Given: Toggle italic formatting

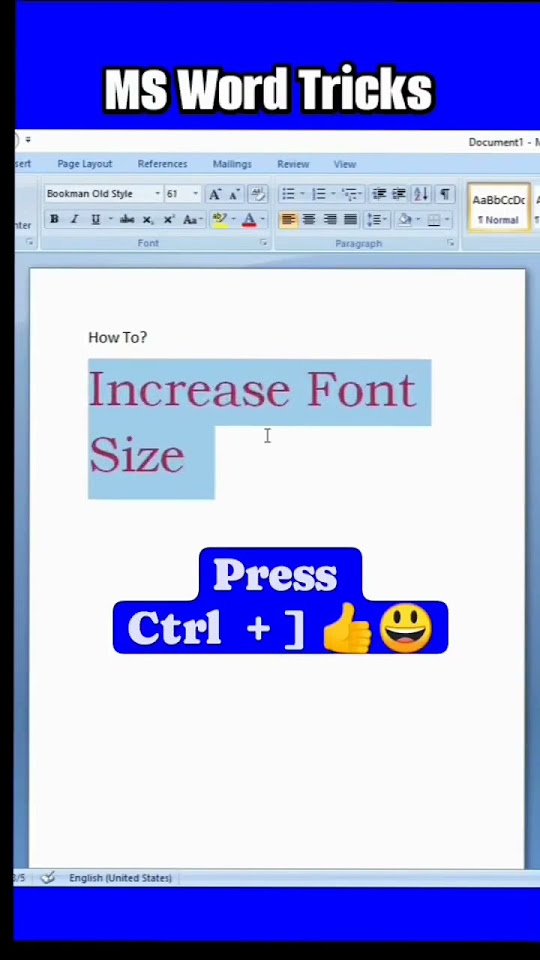Looking at the screenshot, I should coord(74,219).
